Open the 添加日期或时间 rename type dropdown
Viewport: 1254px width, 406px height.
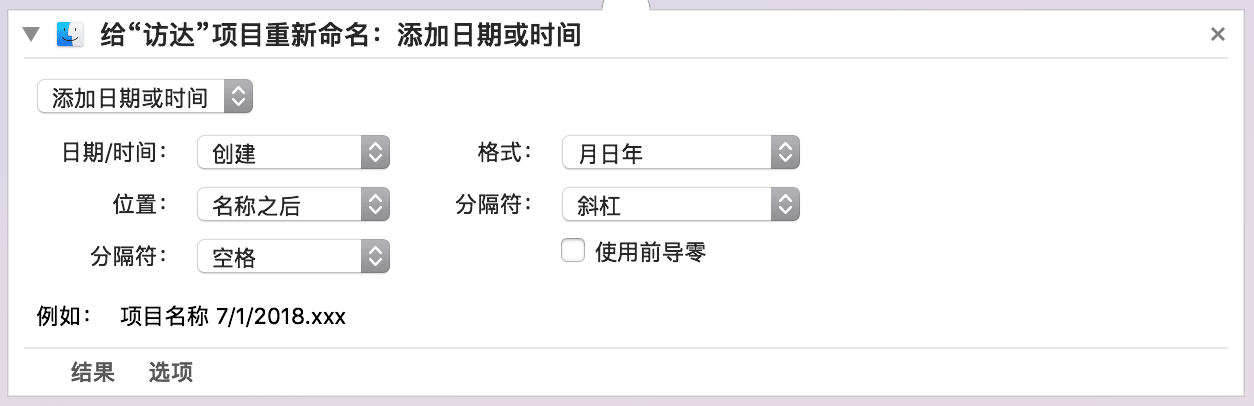tap(145, 97)
